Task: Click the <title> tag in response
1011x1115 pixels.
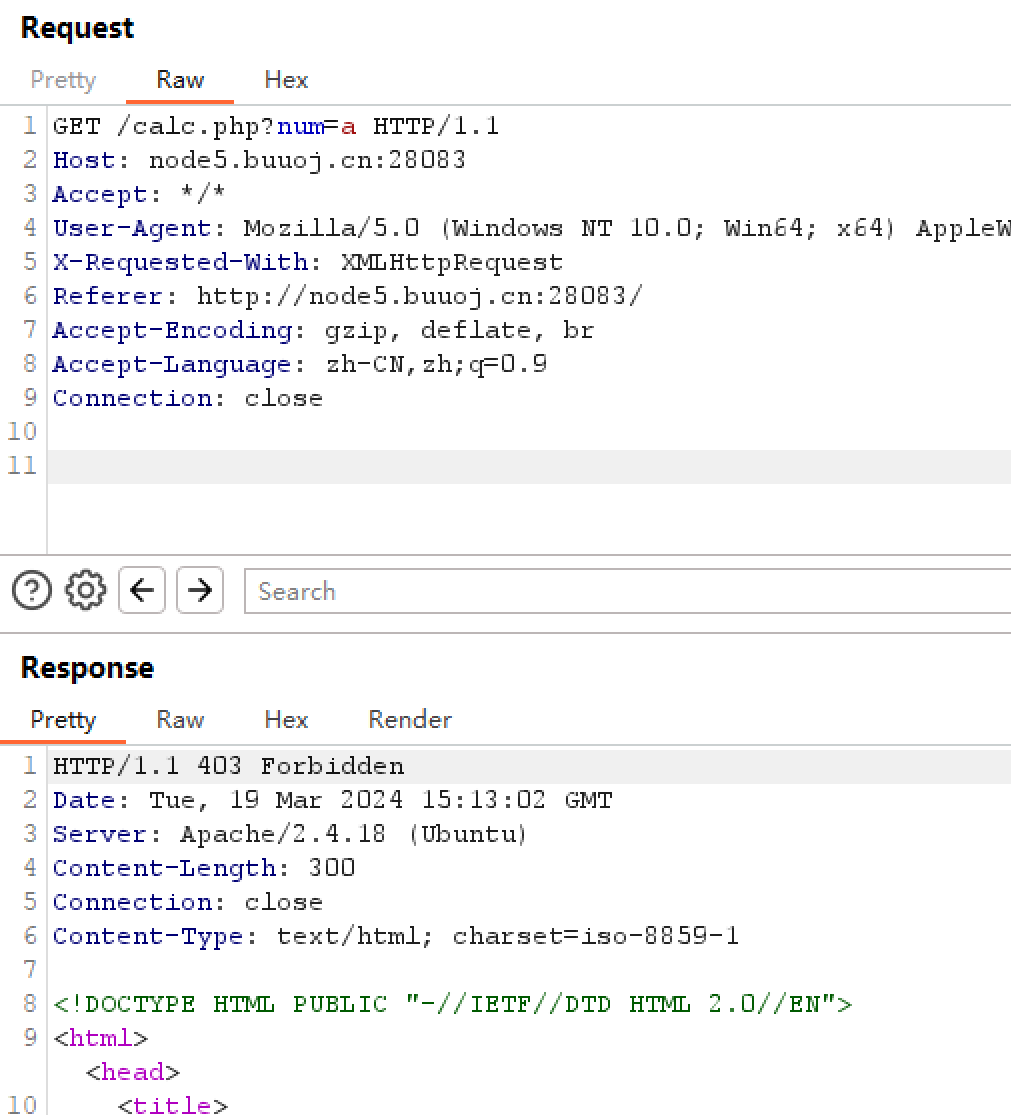Action: (x=173, y=1105)
